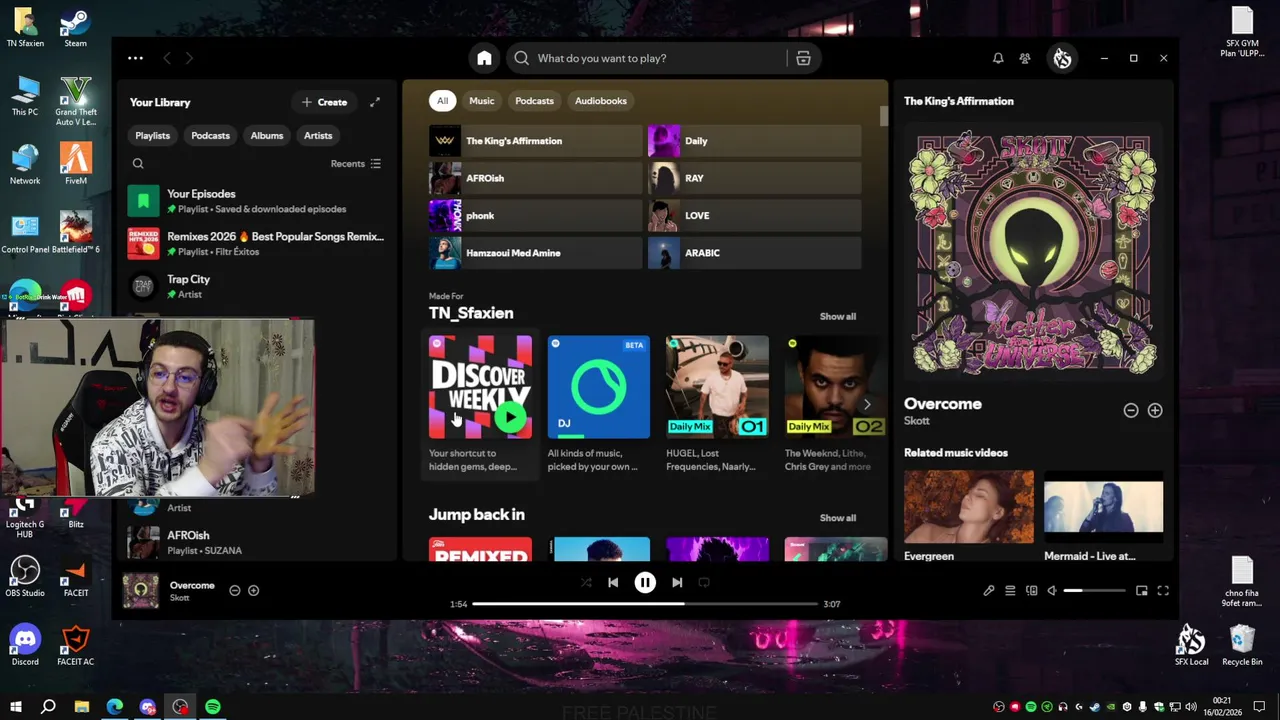Seek on the song progress bar

coord(645,604)
